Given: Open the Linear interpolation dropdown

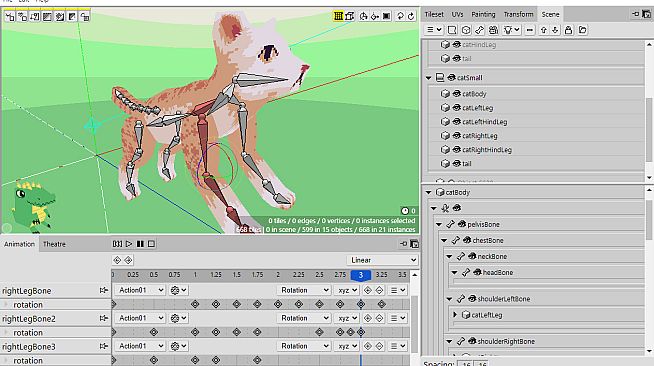Looking at the screenshot, I should point(382,260).
